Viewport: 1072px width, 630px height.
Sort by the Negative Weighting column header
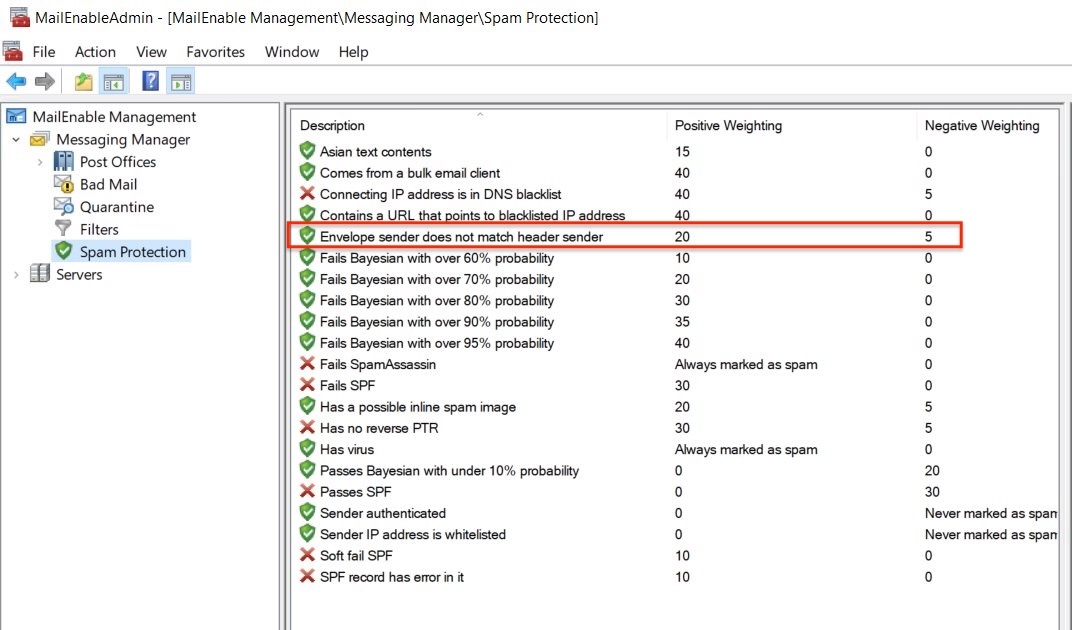[x=989, y=125]
